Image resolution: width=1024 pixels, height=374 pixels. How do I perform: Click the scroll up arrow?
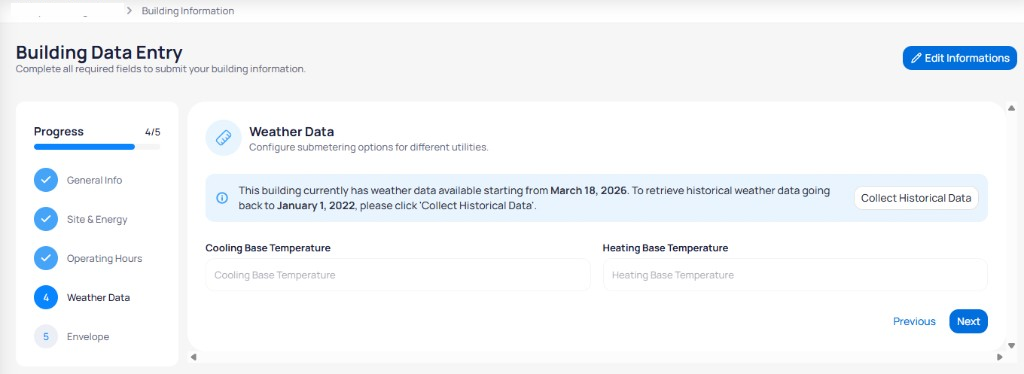tap(1012, 108)
